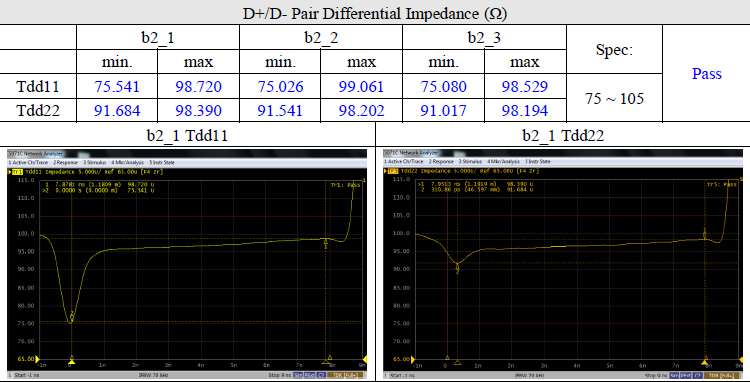Click marker 1 near 8n on Tdd22 plot
This screenshot has width=750, height=382.
pyautogui.click(x=705, y=234)
